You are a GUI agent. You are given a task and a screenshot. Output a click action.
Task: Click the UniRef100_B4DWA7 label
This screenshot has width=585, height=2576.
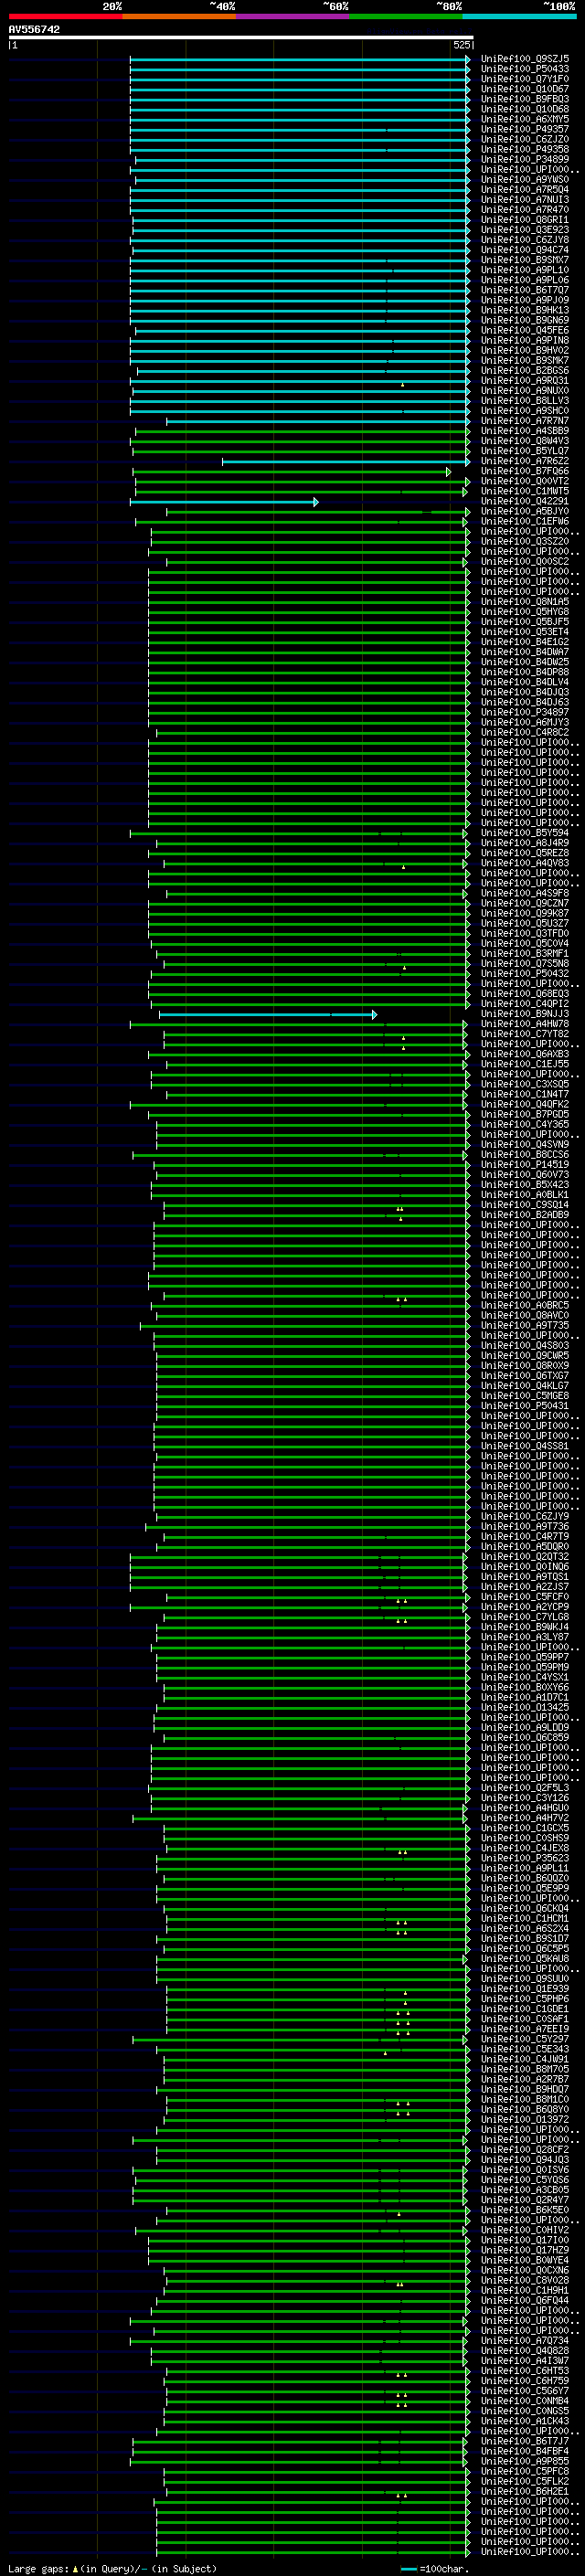[525, 652]
